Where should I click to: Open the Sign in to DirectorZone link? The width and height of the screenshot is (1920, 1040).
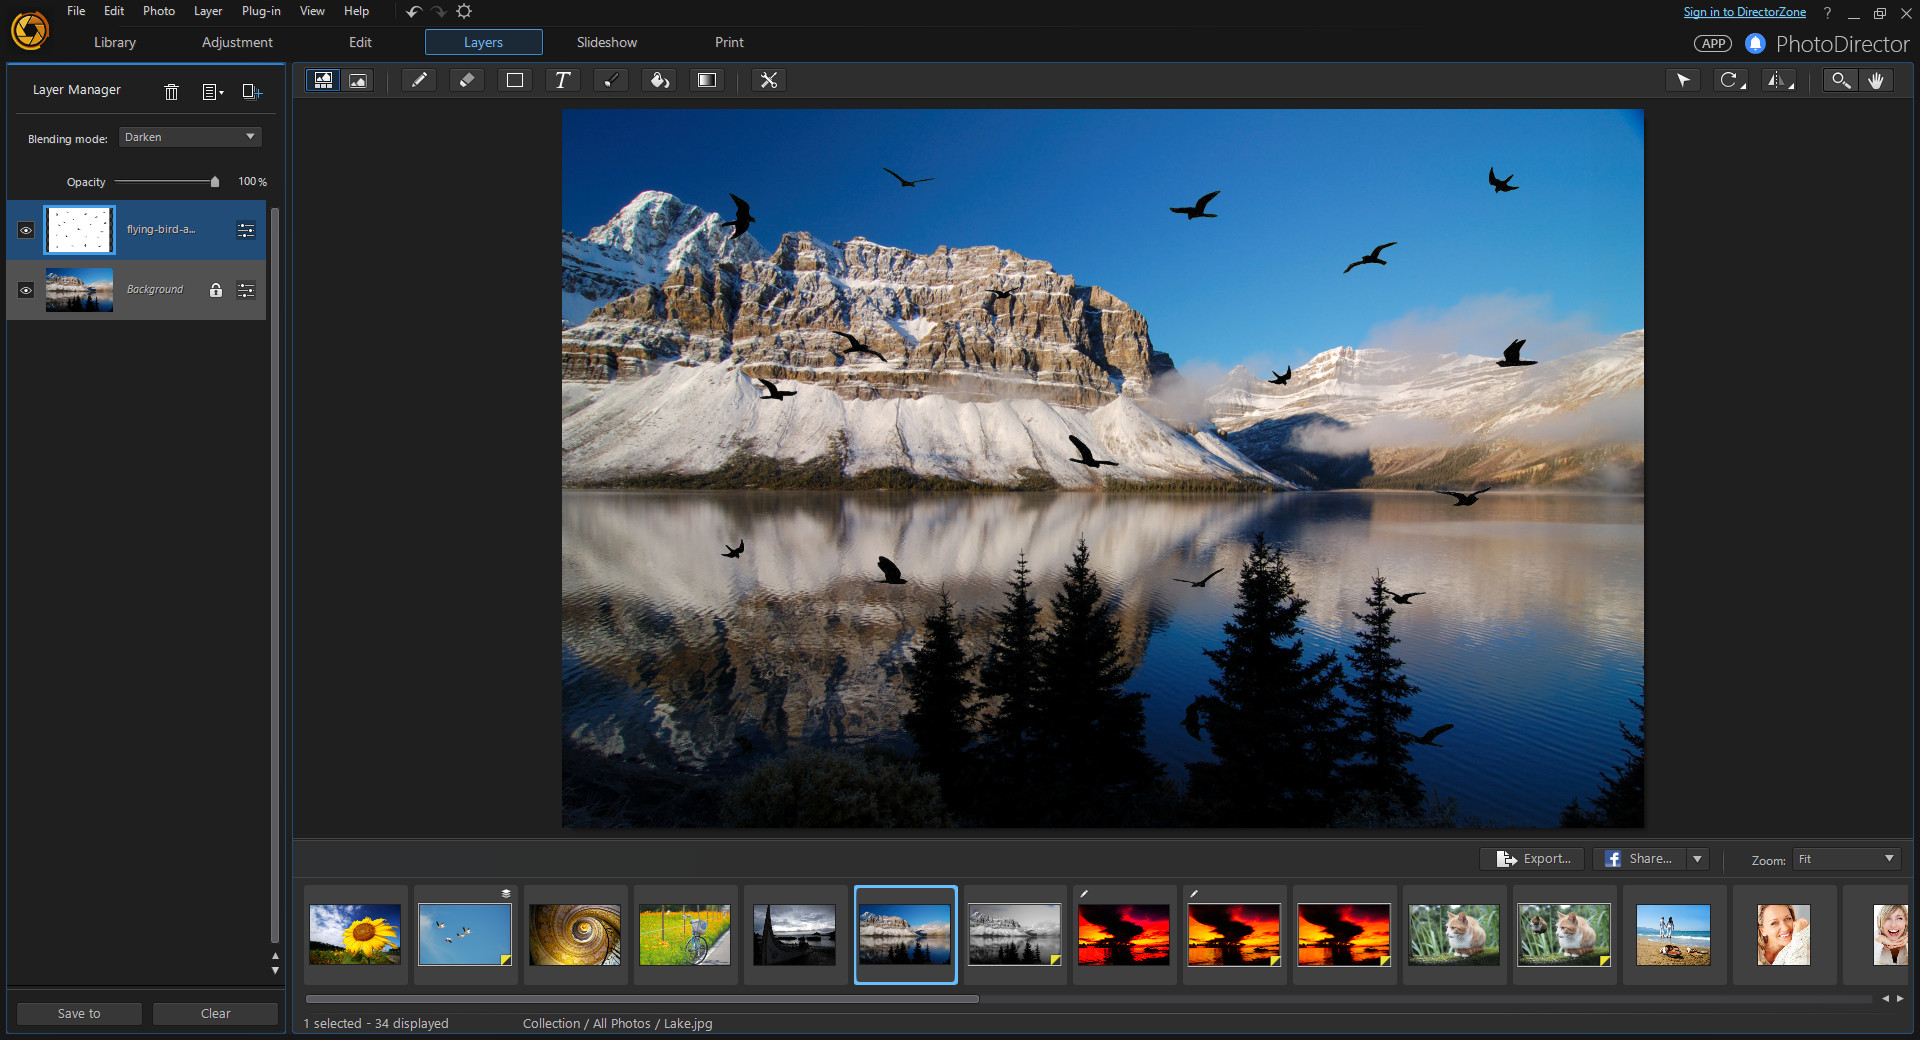[x=1744, y=11]
